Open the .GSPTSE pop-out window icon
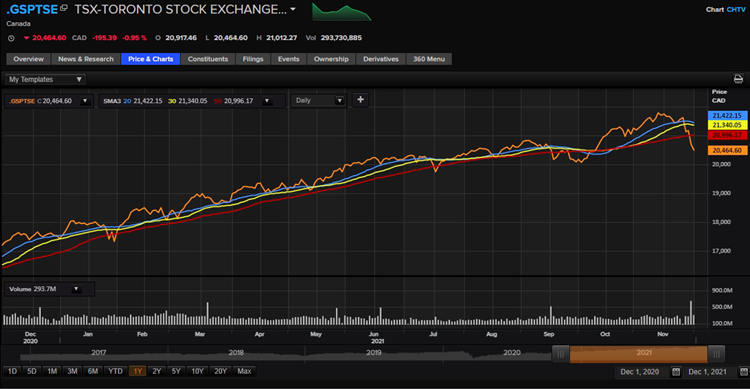 point(64,8)
